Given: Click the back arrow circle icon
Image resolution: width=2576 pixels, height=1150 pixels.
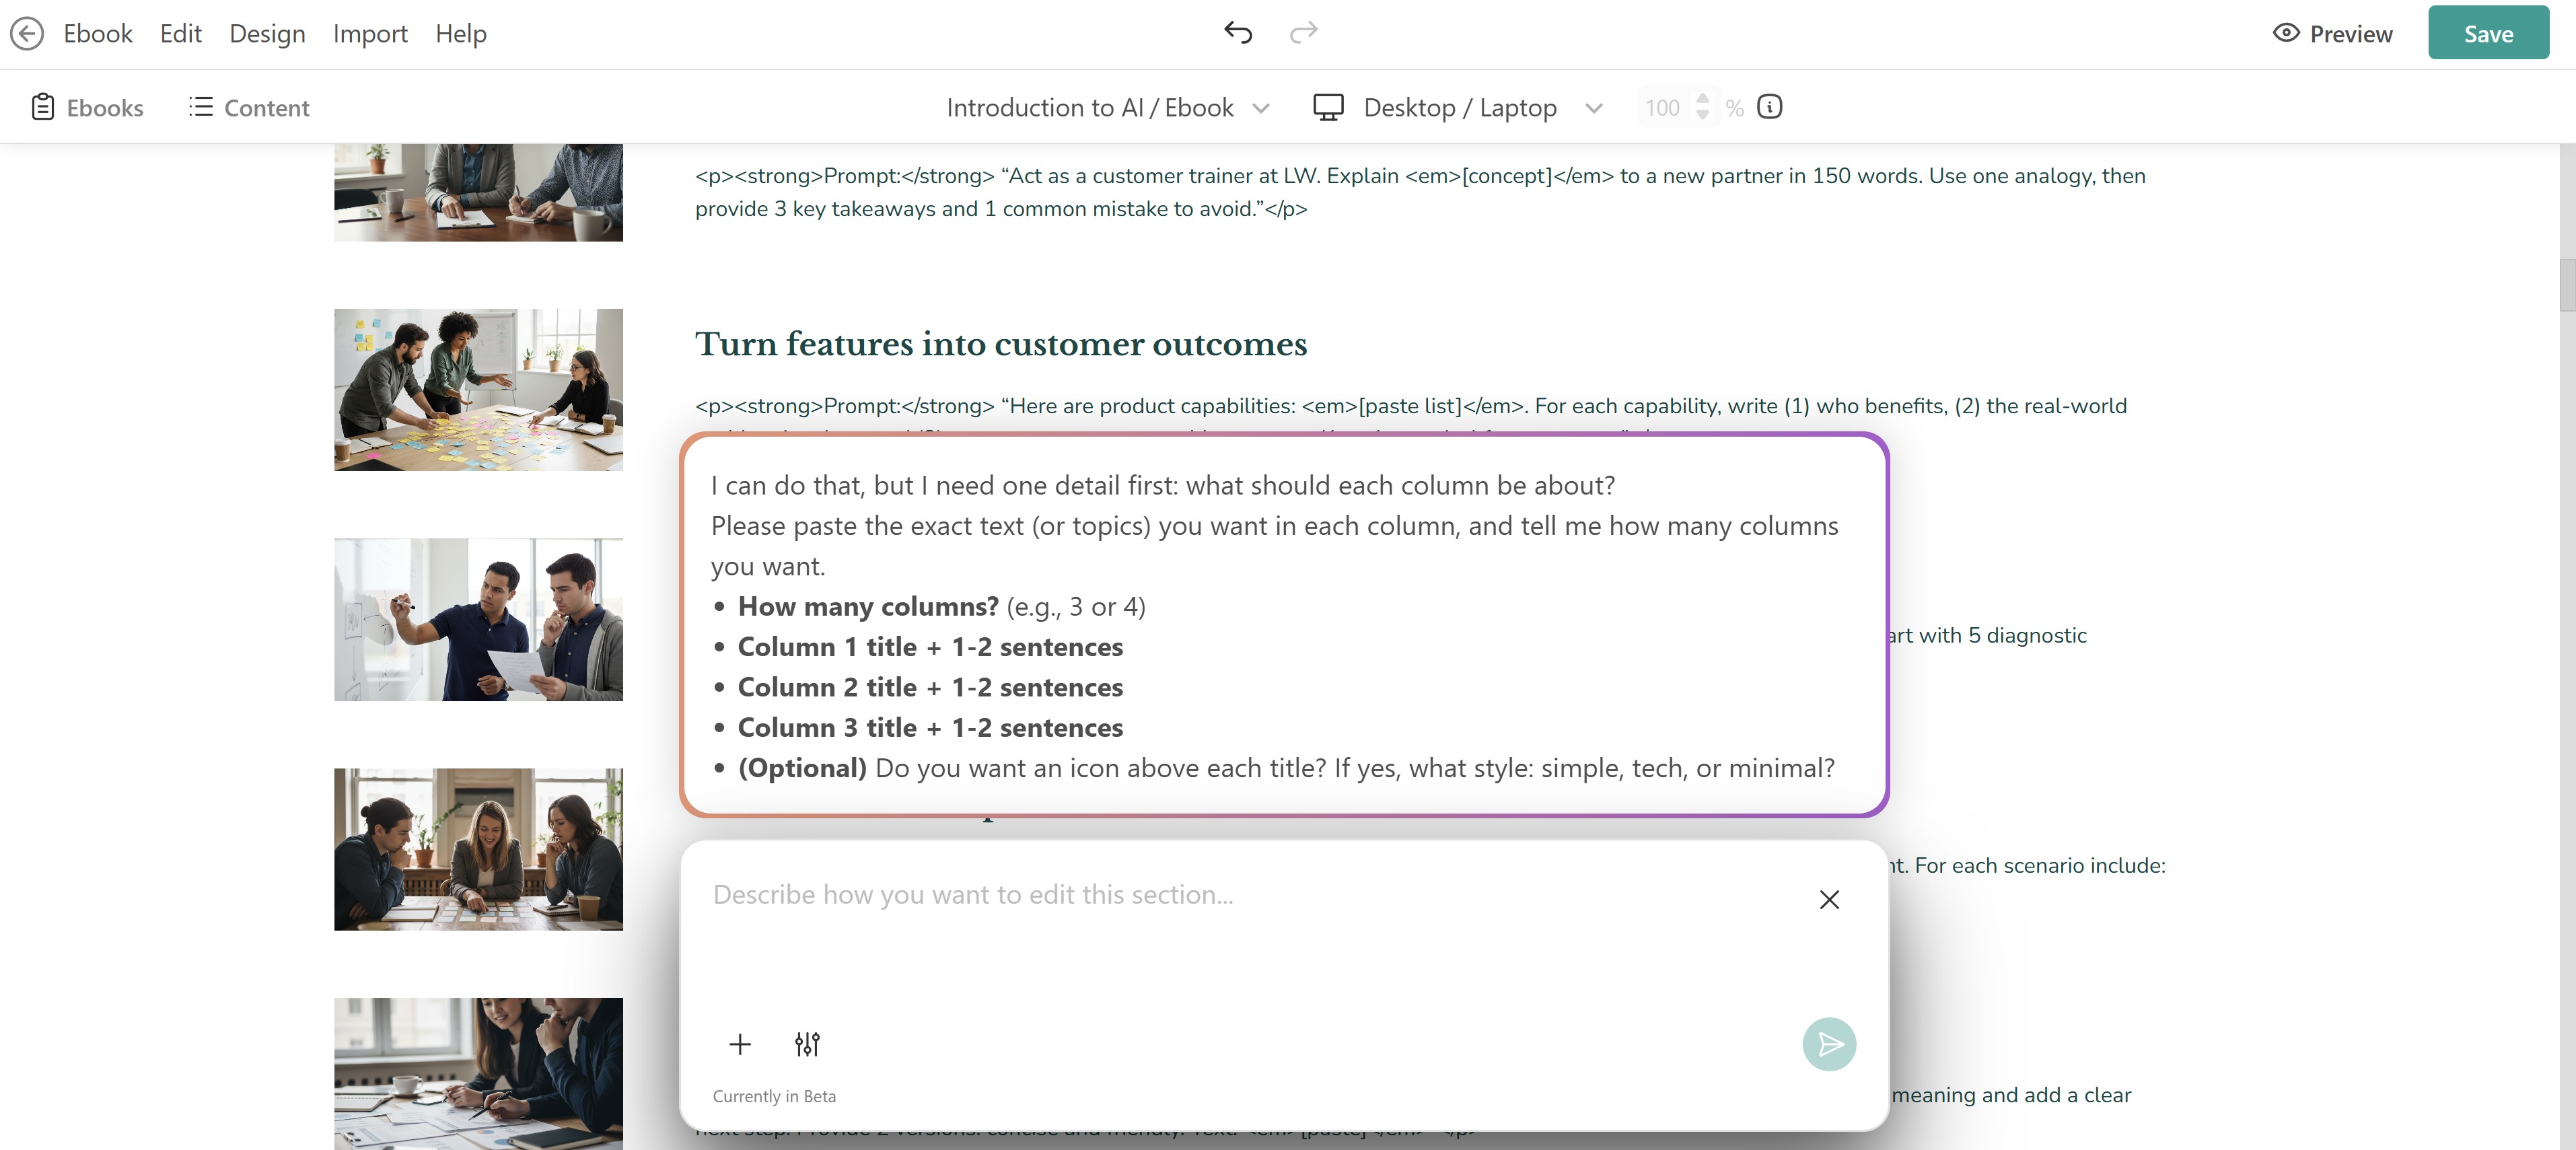Looking at the screenshot, I should (27, 33).
